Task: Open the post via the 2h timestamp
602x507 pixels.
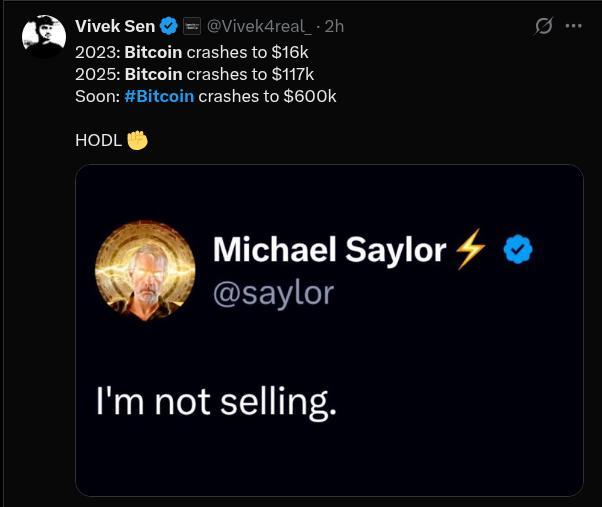Action: 335,26
